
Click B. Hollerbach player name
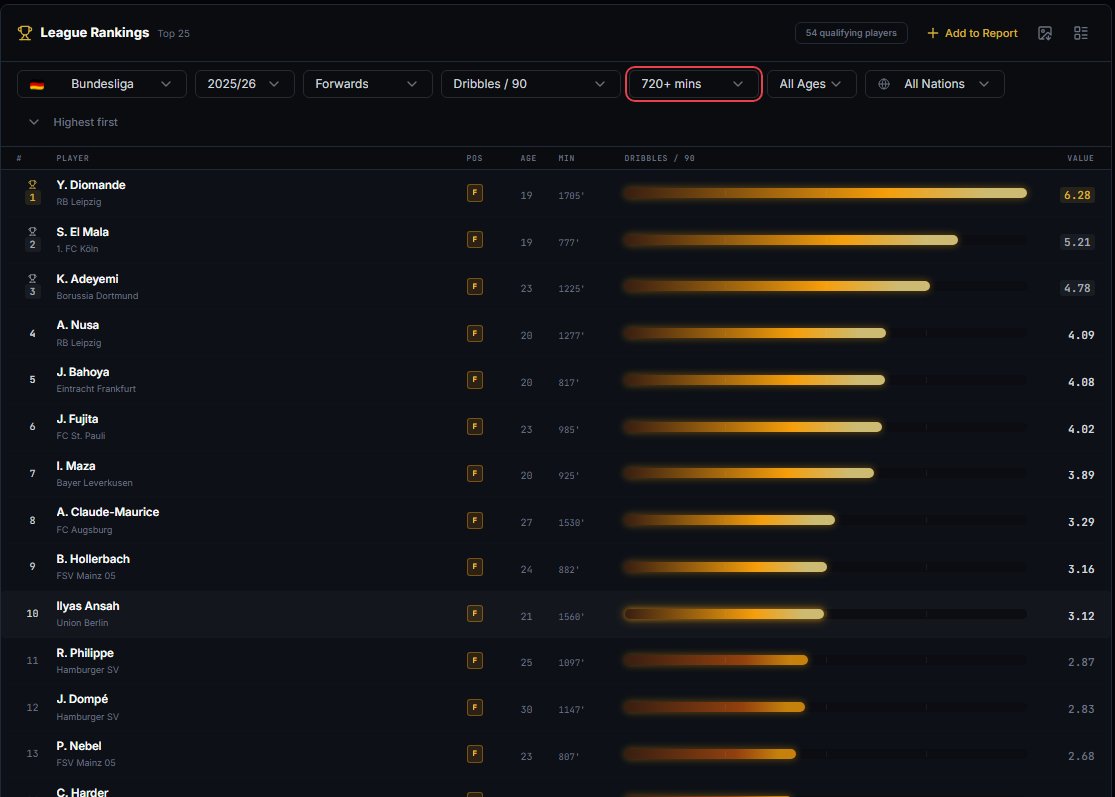(x=92, y=559)
